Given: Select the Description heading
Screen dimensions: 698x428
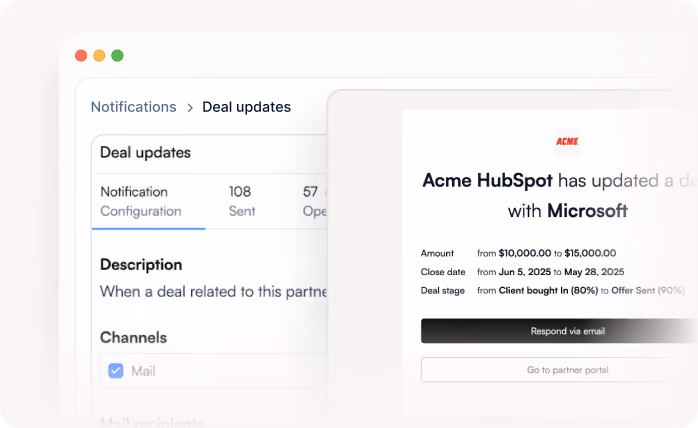Looking at the screenshot, I should point(141,265).
